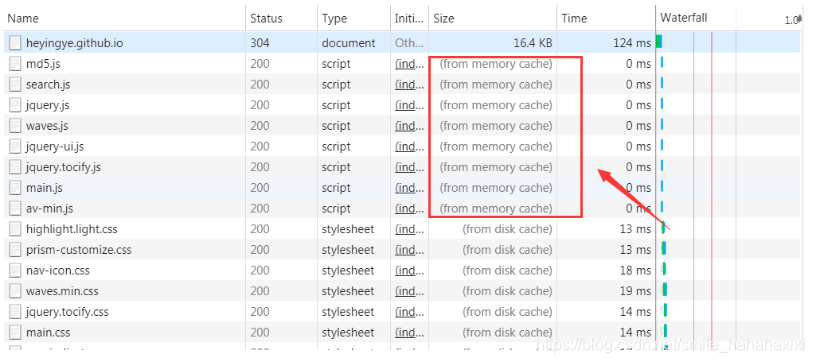Screen dimensions: 814x363
Task: Click file icon next to av-min.js
Action: coord(16,208)
